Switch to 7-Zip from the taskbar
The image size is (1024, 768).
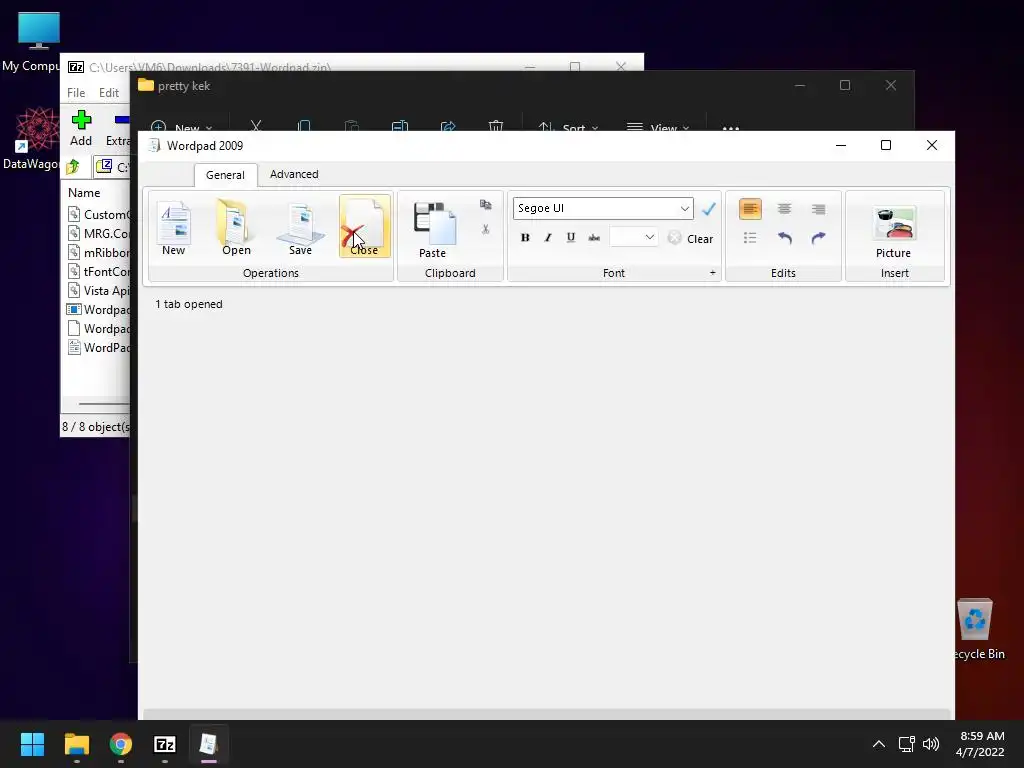coord(165,744)
